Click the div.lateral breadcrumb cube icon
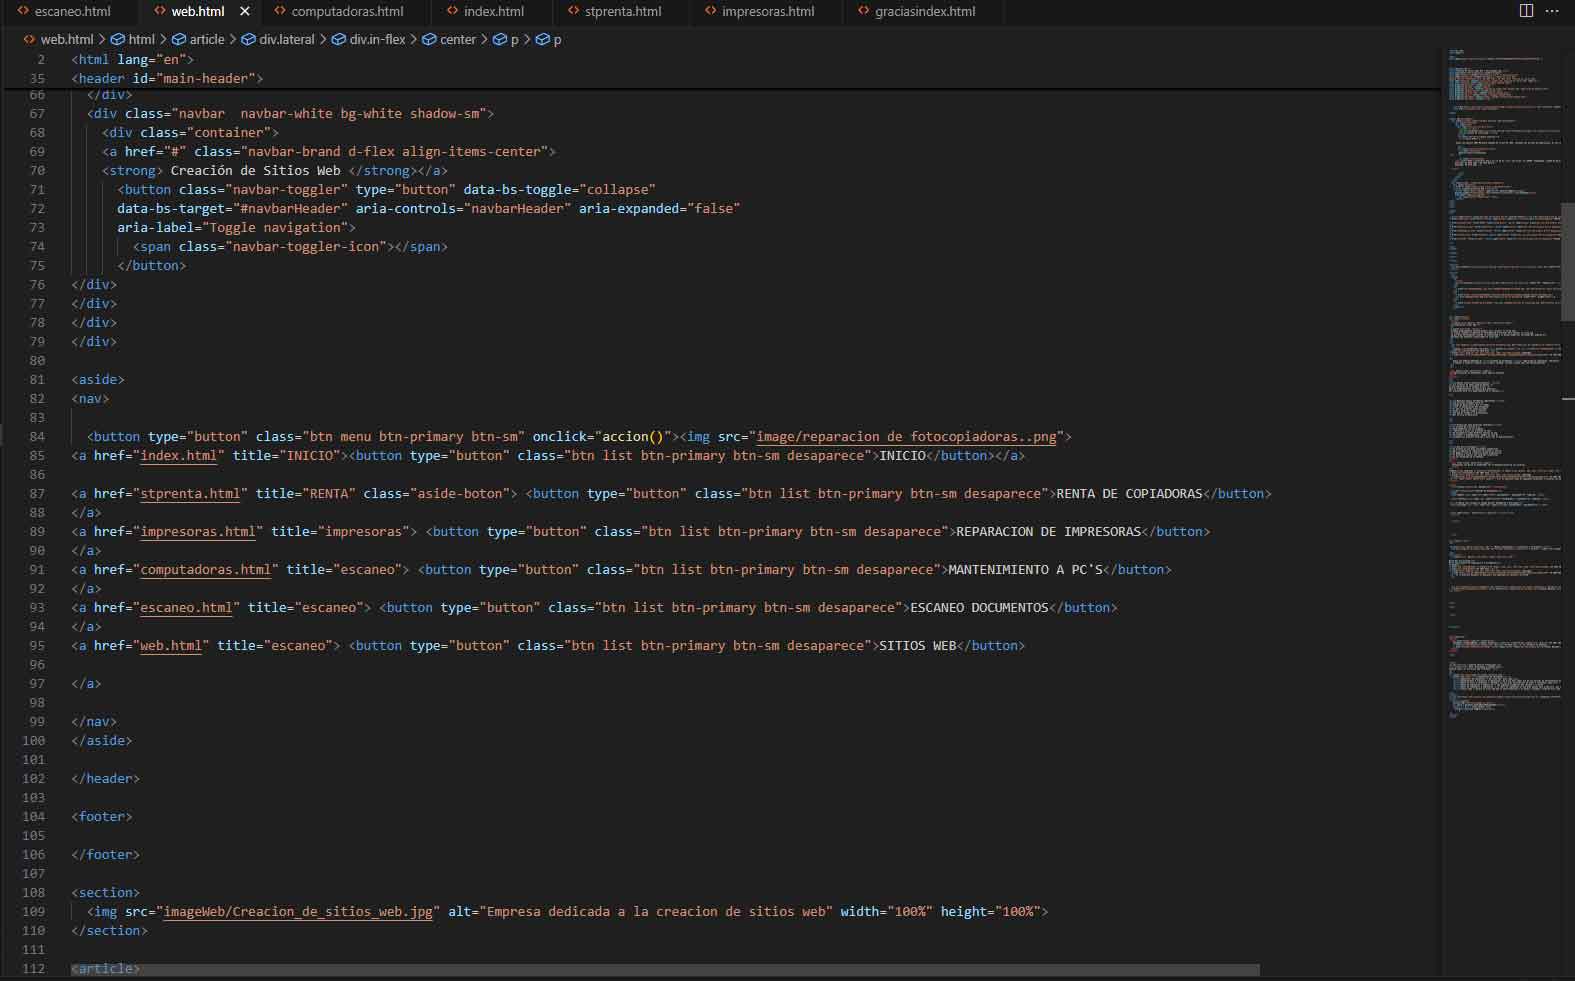 (248, 40)
